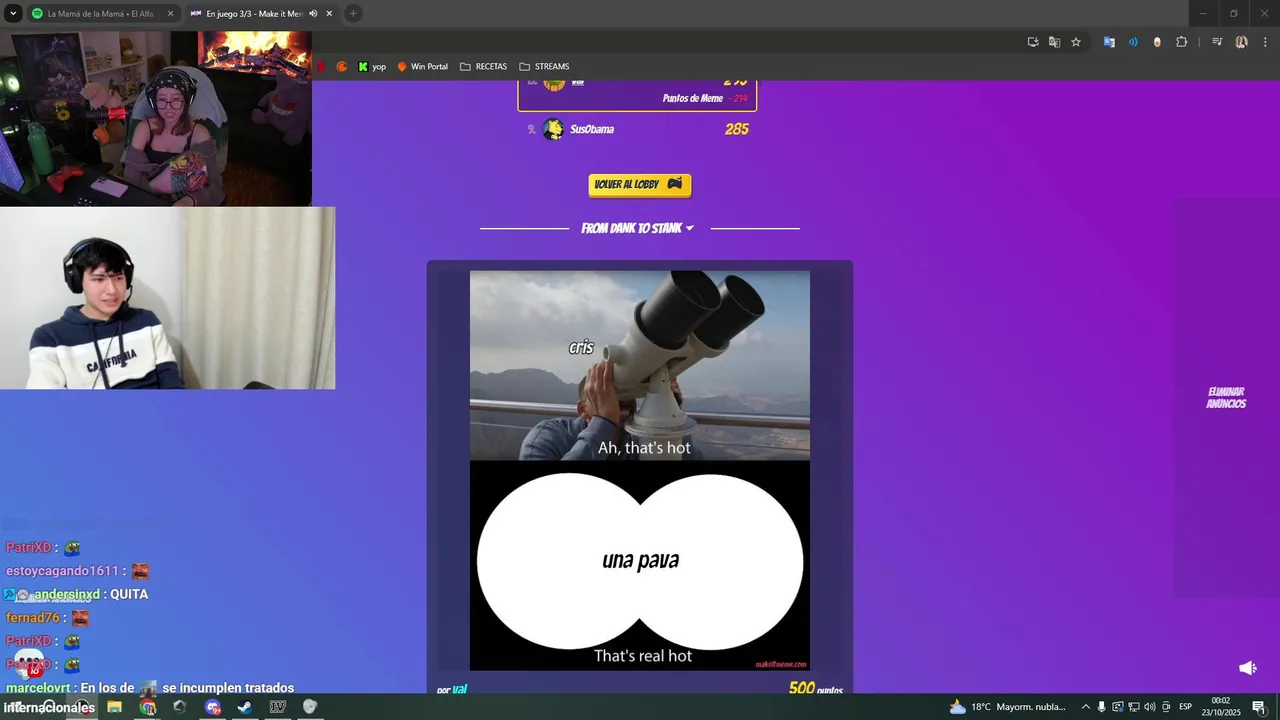
Task: Open the Extensions puzzle piece menu
Action: point(1182,42)
